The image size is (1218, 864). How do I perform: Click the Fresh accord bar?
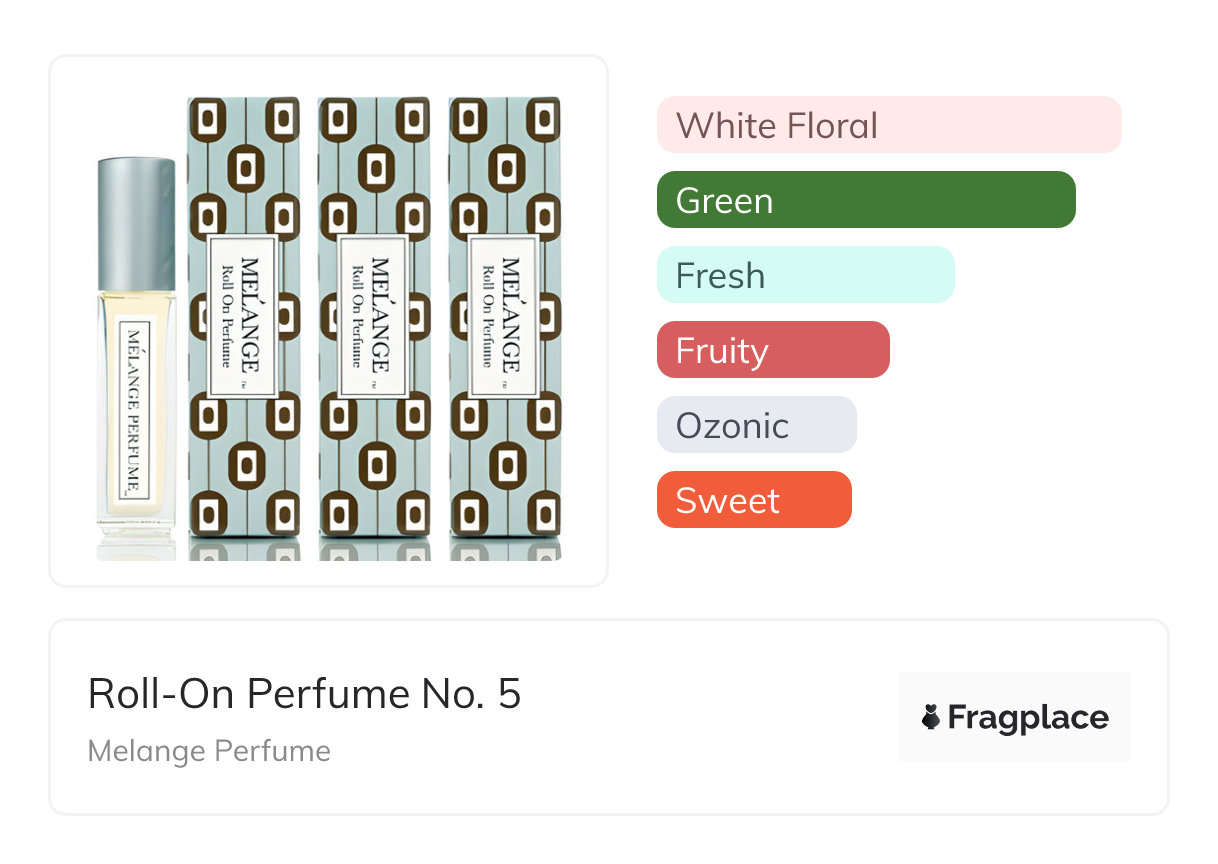(805, 275)
